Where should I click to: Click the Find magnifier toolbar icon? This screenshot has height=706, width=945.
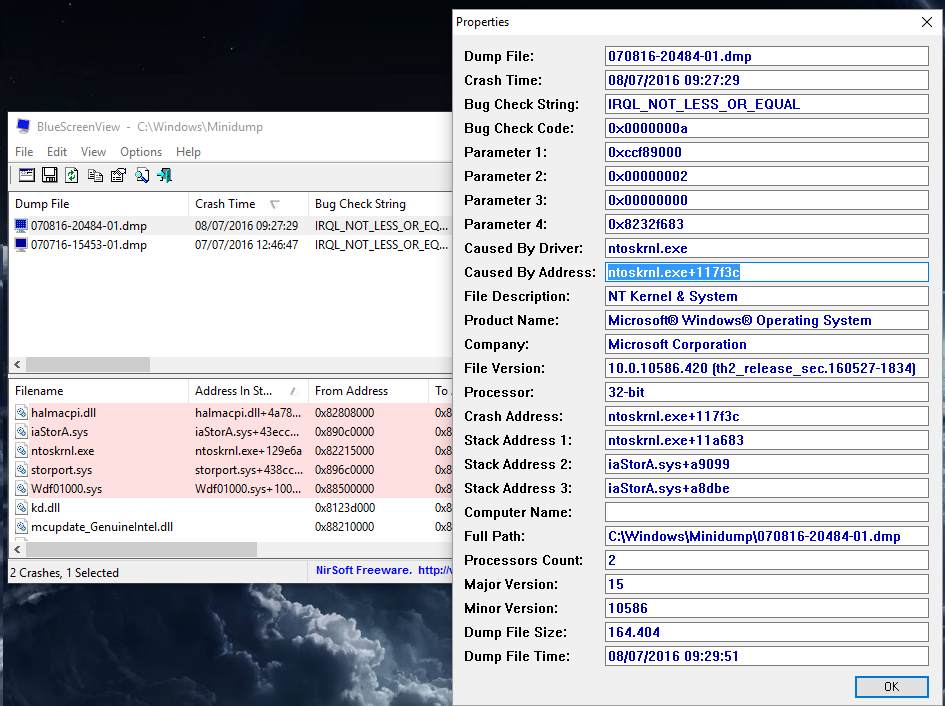142,175
